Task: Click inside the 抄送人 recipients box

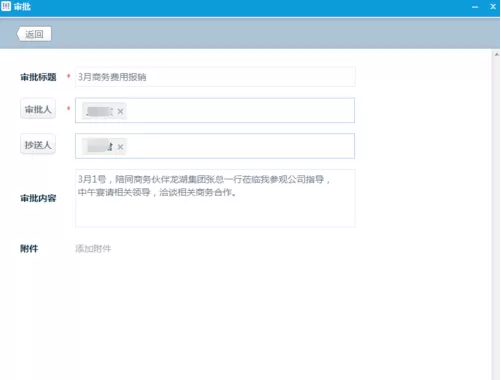Action: (x=215, y=146)
